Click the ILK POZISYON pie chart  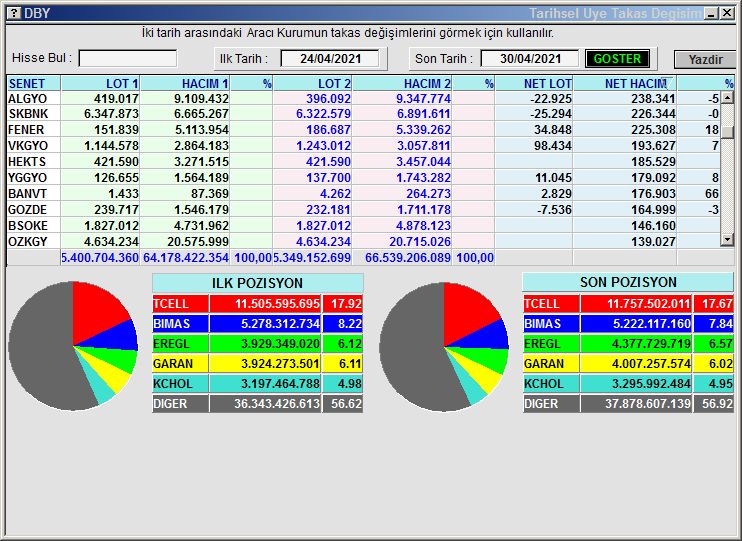click(73, 346)
